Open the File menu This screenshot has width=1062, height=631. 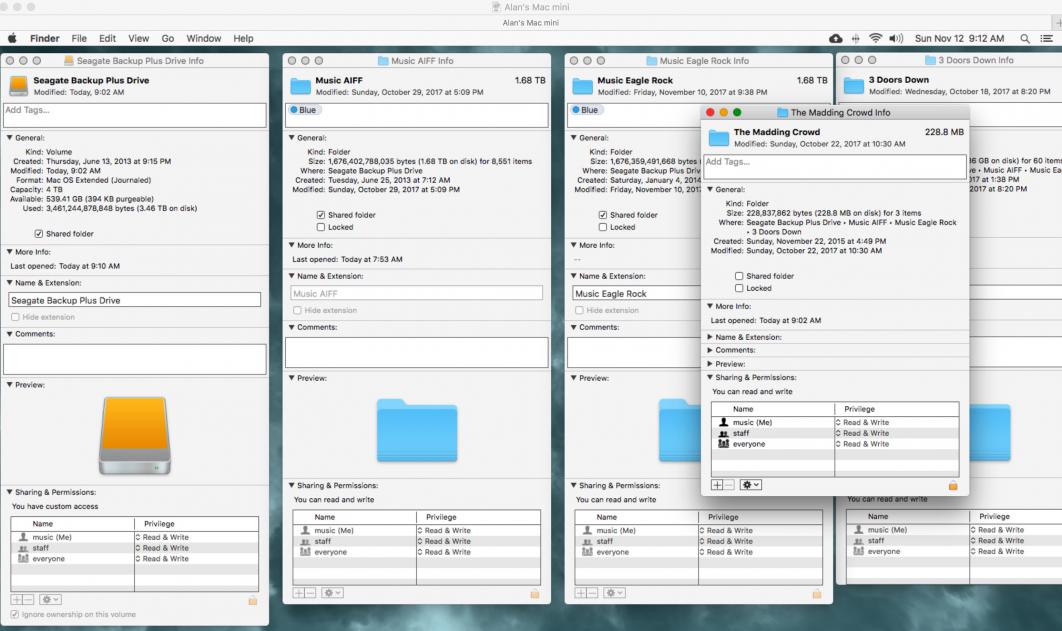point(78,38)
